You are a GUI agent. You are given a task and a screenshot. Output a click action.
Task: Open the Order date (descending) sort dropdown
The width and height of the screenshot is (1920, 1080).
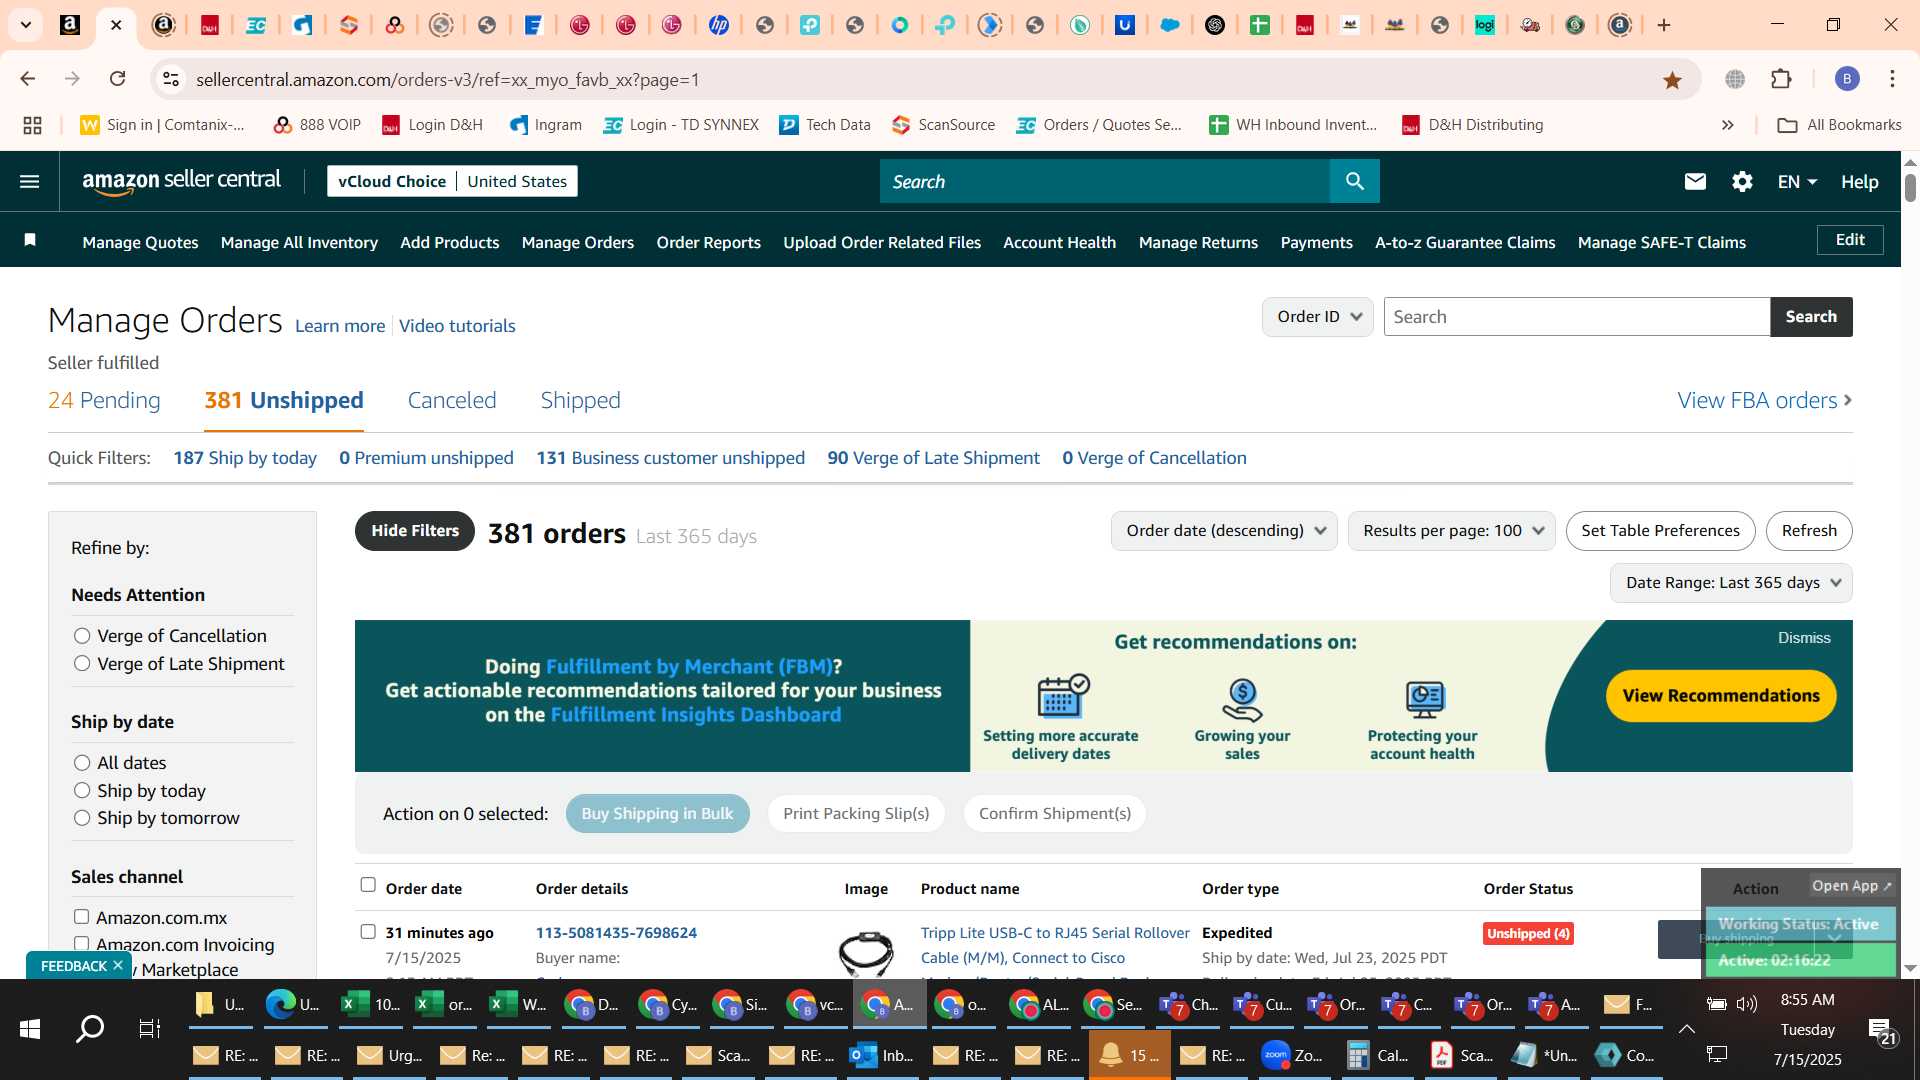click(x=1224, y=531)
